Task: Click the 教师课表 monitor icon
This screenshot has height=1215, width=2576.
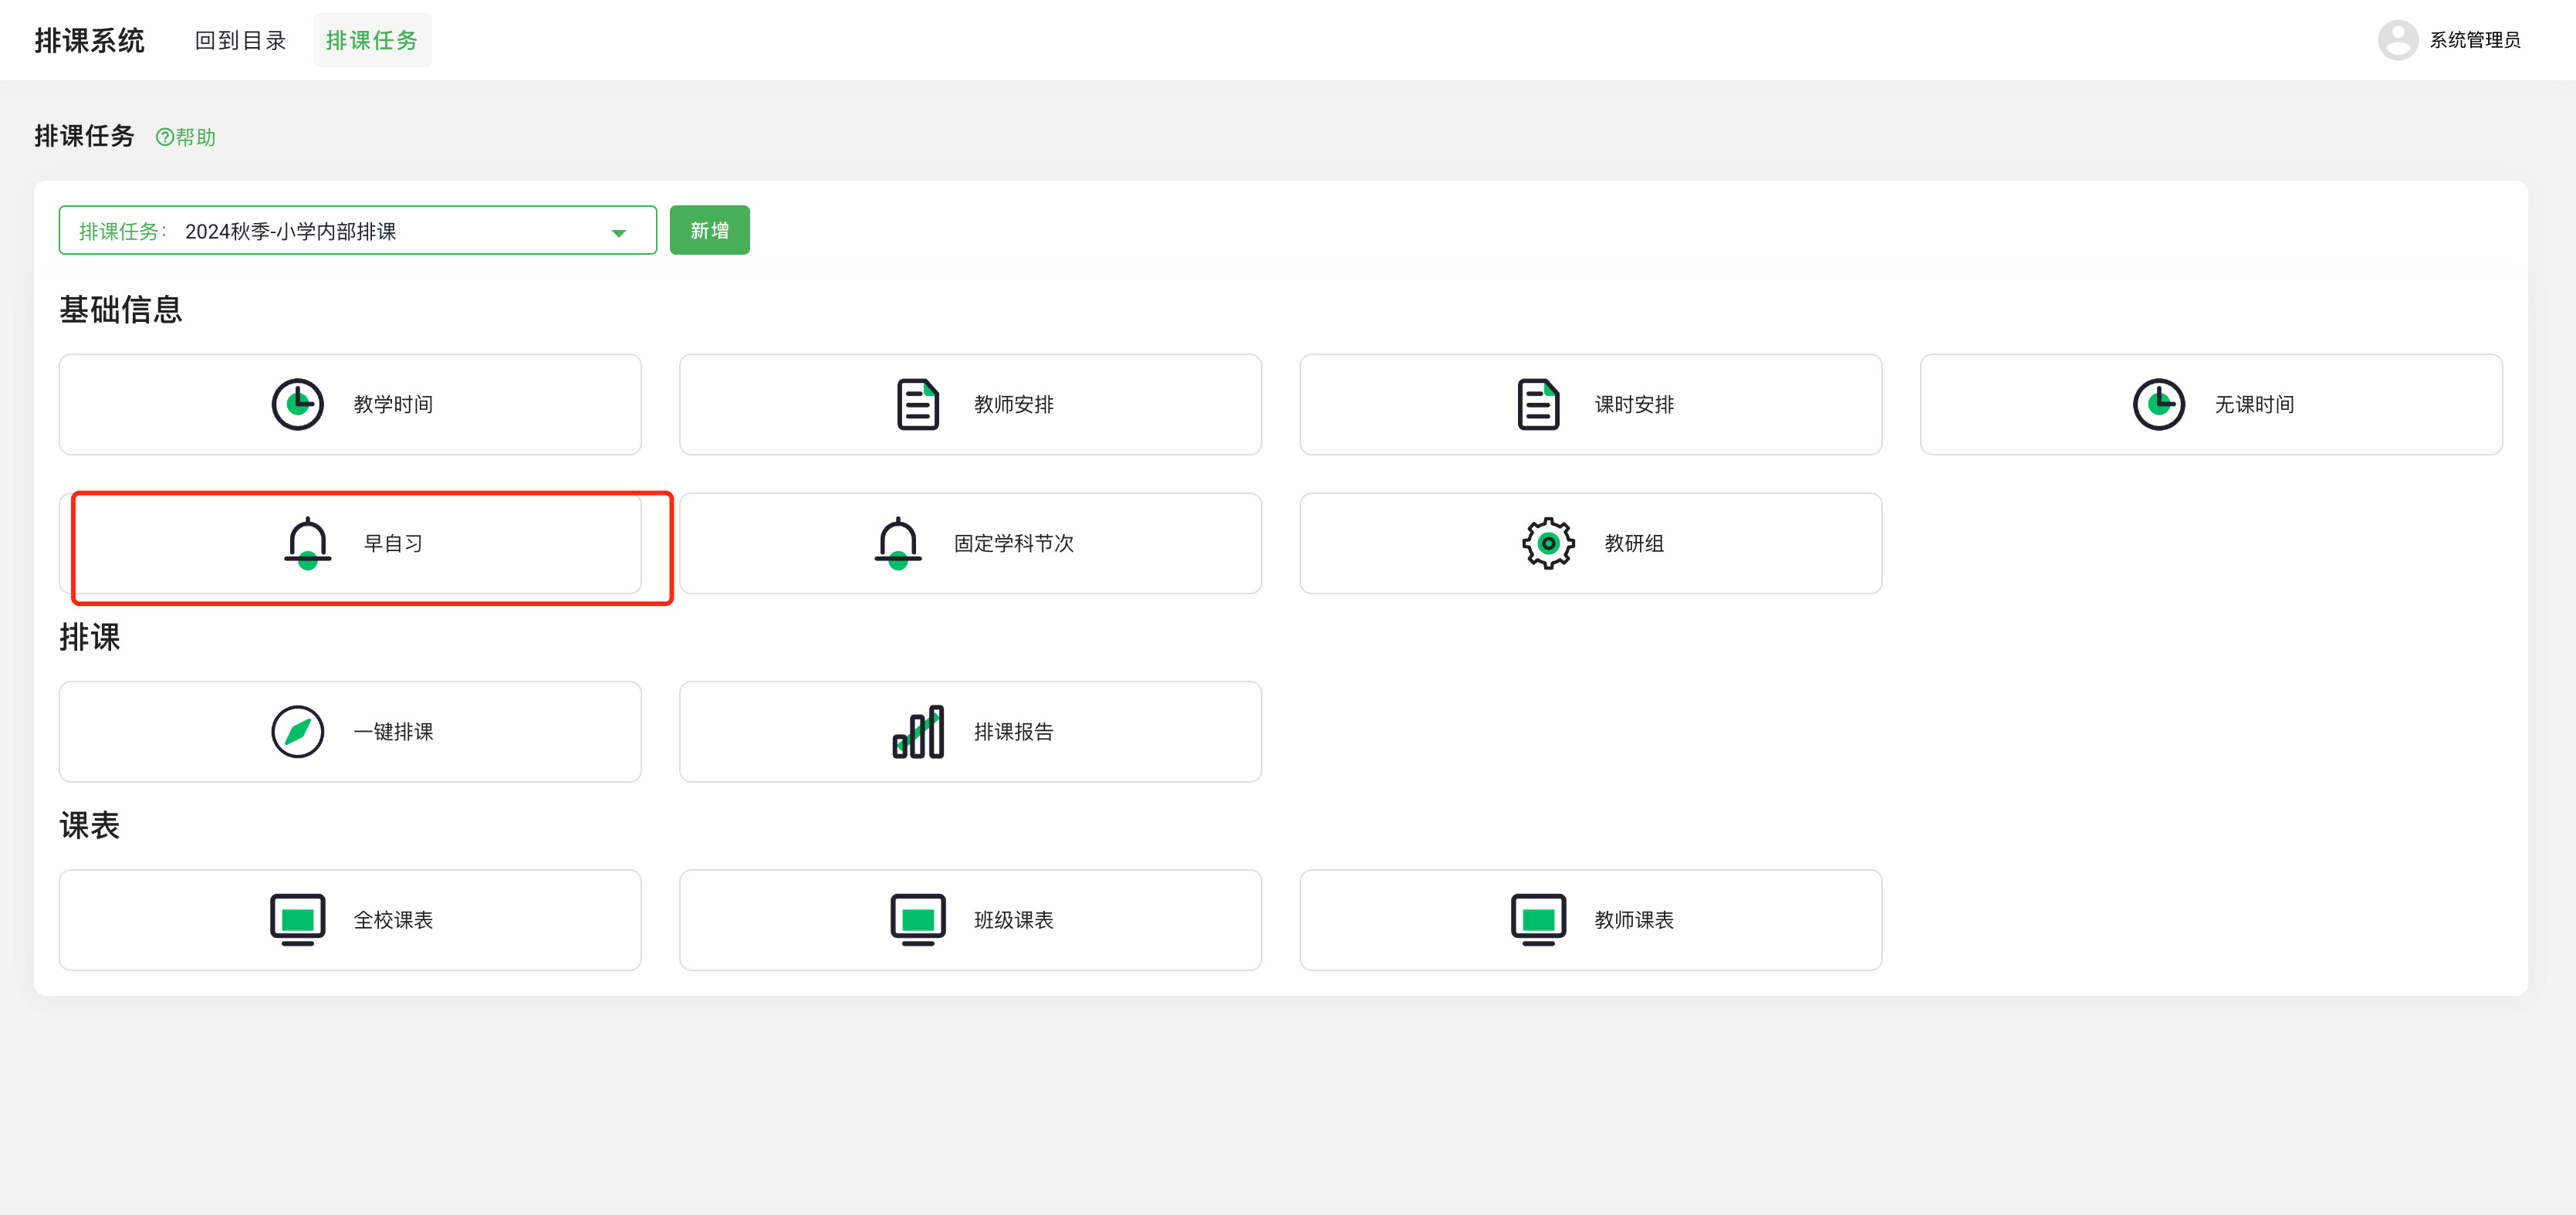Action: point(1538,919)
